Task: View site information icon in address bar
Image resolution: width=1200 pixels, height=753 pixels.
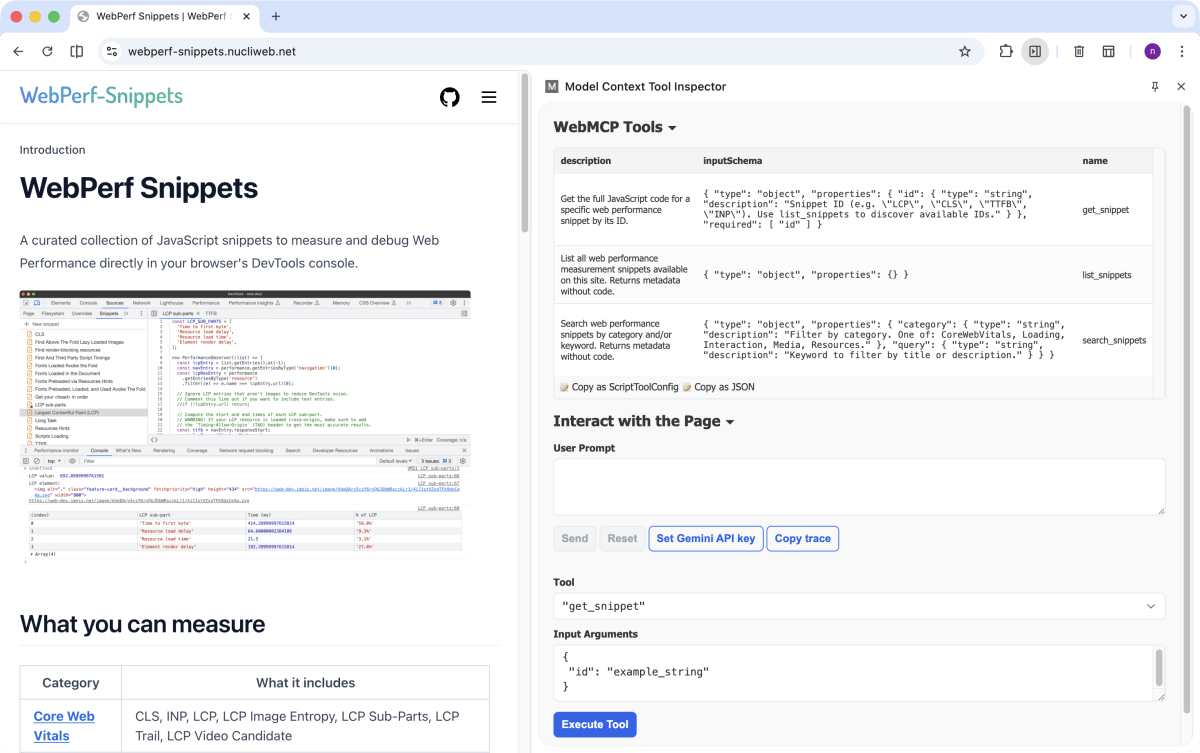Action: tap(112, 51)
